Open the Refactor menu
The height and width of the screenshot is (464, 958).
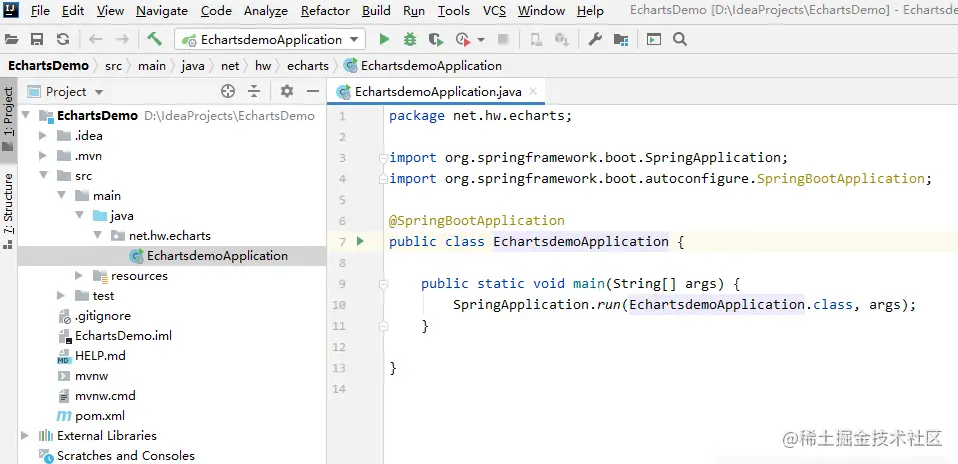click(x=326, y=10)
